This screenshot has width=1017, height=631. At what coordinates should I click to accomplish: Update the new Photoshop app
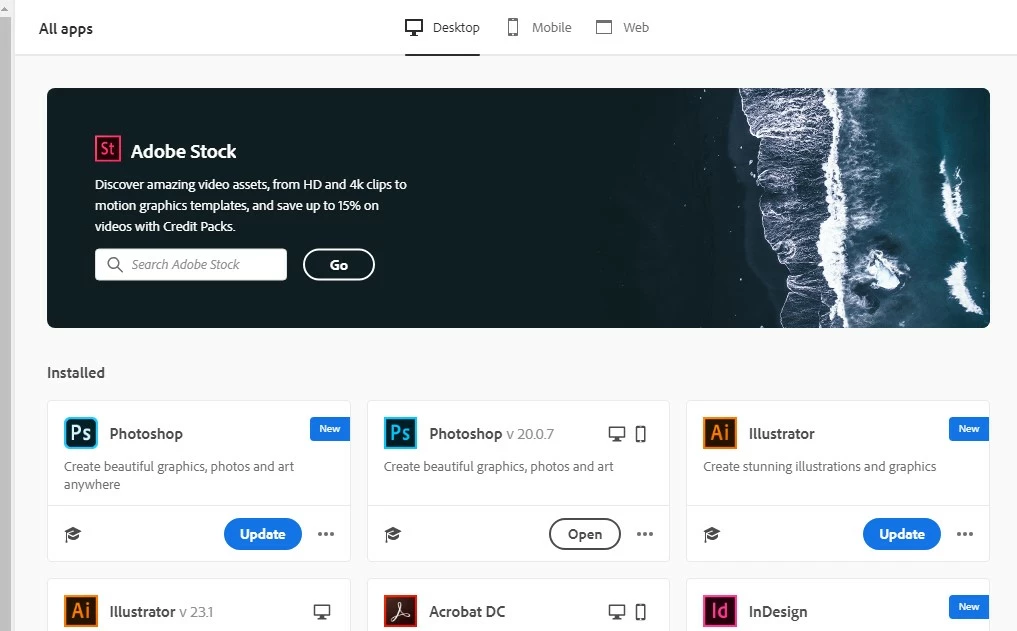pos(263,534)
